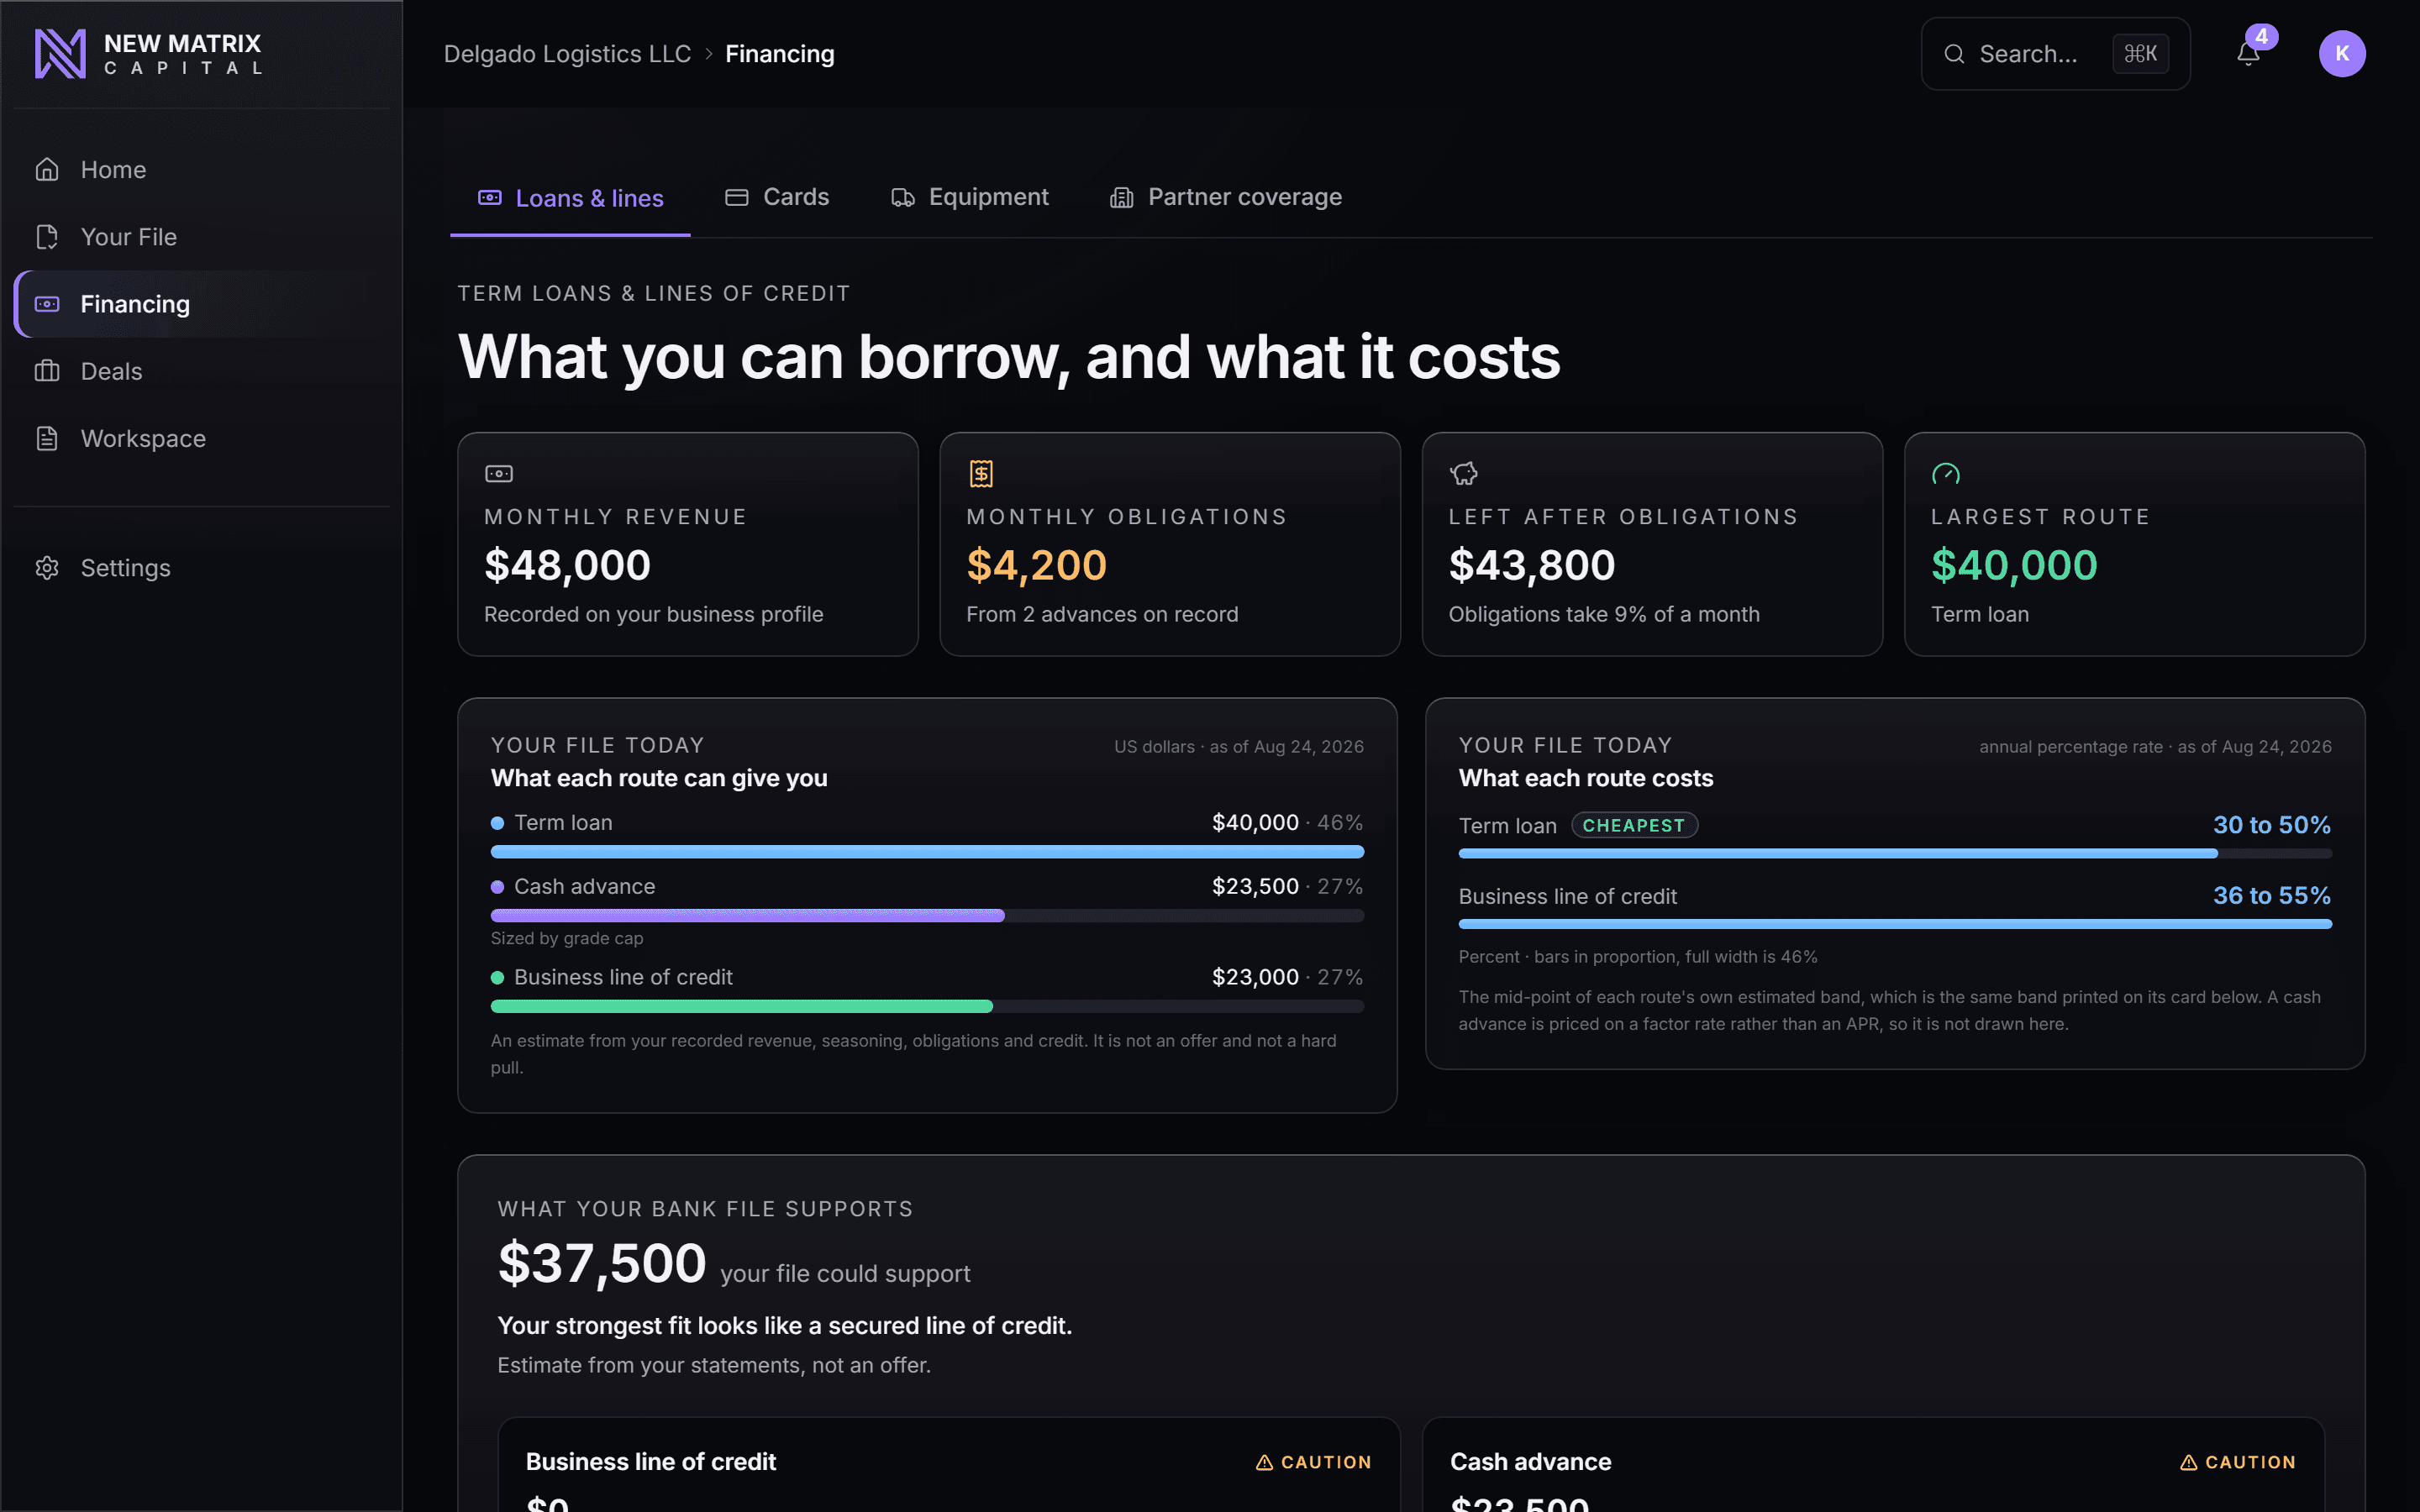
Task: Click the Term loan 30 to 50% rate
Action: point(2271,825)
